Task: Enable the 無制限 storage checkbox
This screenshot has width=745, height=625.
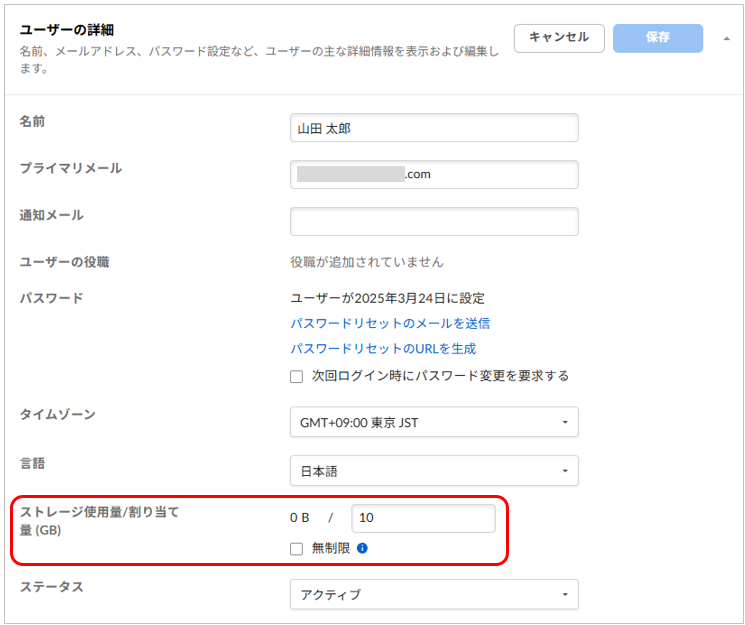Action: 296,548
